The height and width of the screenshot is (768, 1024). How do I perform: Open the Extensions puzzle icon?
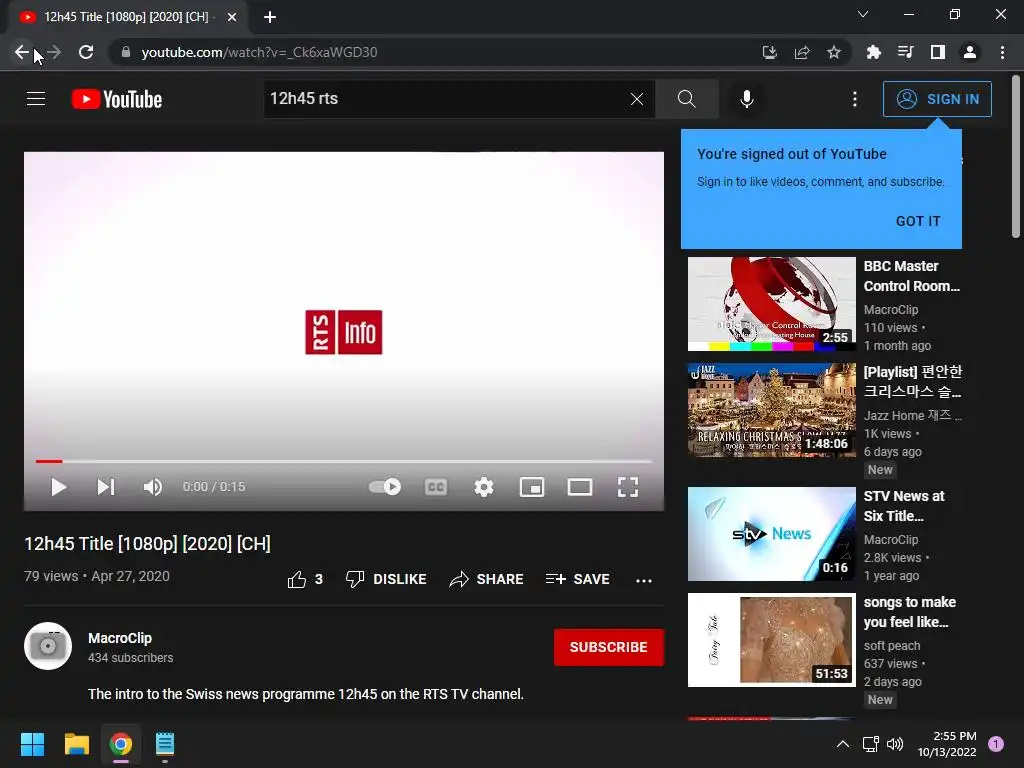[873, 52]
